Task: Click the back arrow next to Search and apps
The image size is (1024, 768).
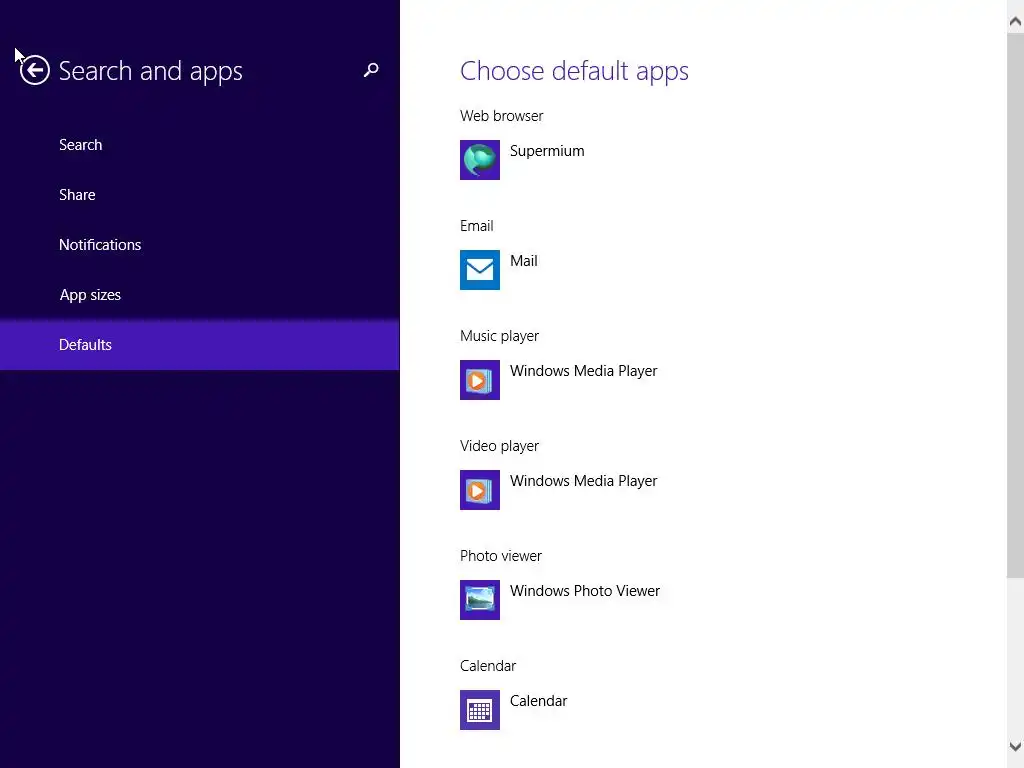Action: pos(35,71)
